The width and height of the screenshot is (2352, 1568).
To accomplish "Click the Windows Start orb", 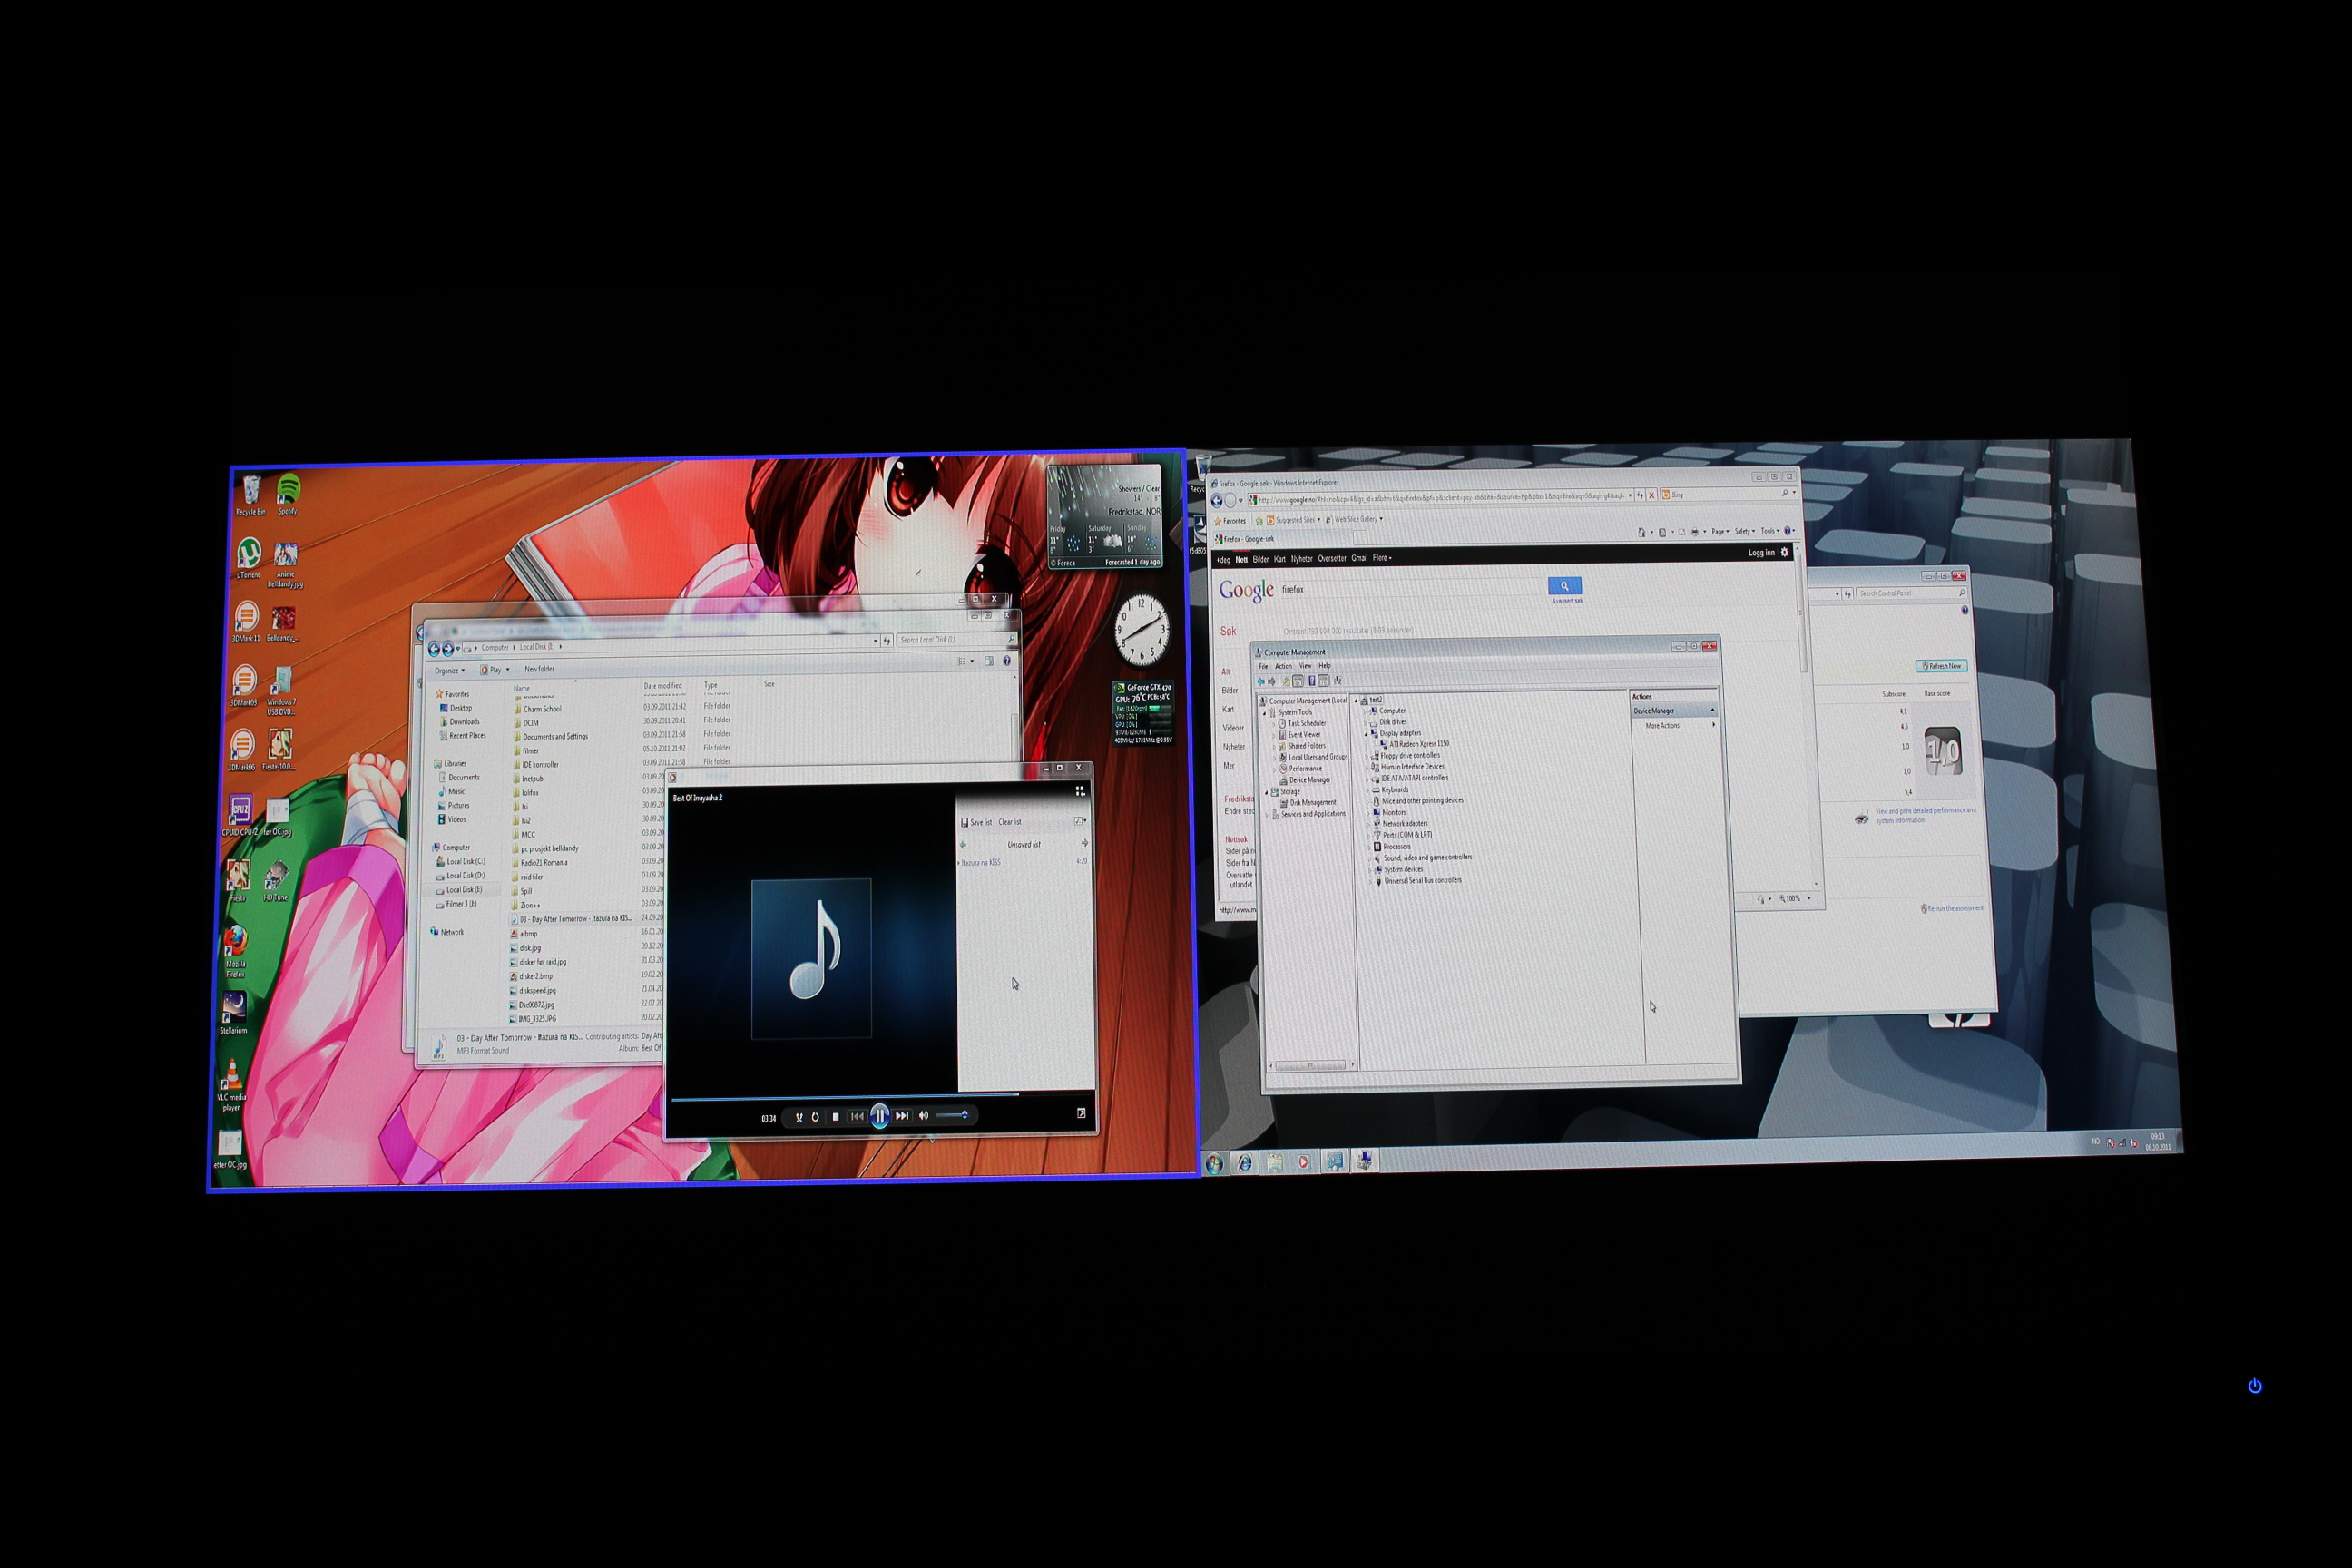I will pyautogui.click(x=1214, y=1164).
